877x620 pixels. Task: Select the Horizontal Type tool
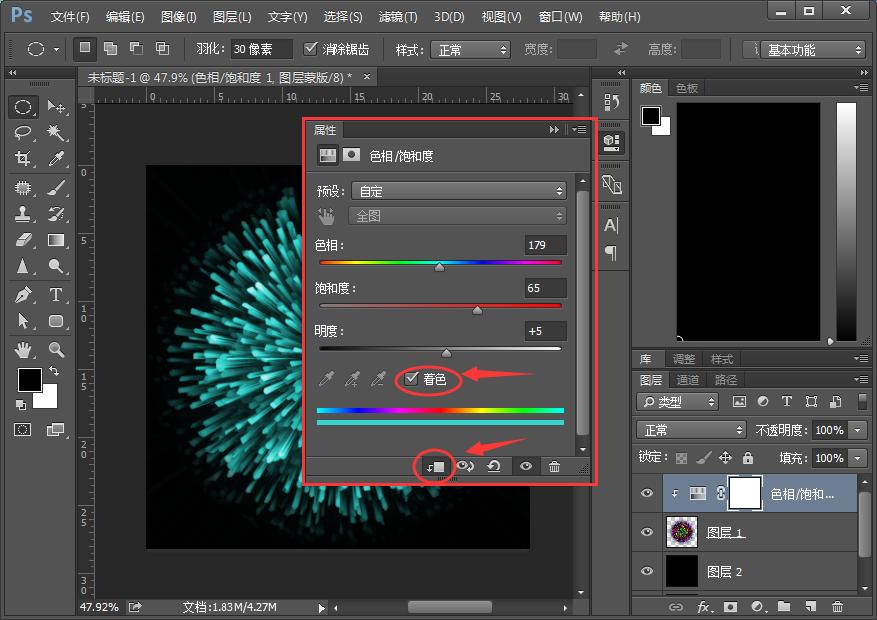56,294
